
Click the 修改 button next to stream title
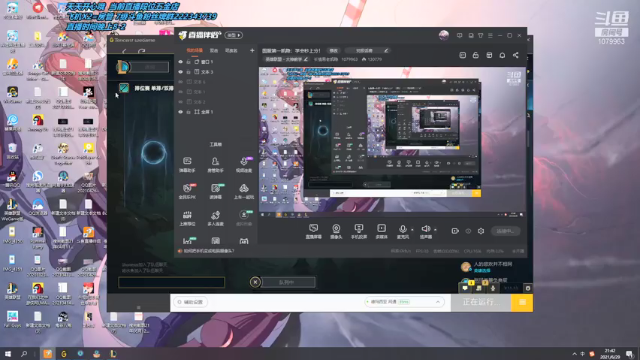[x=333, y=51]
